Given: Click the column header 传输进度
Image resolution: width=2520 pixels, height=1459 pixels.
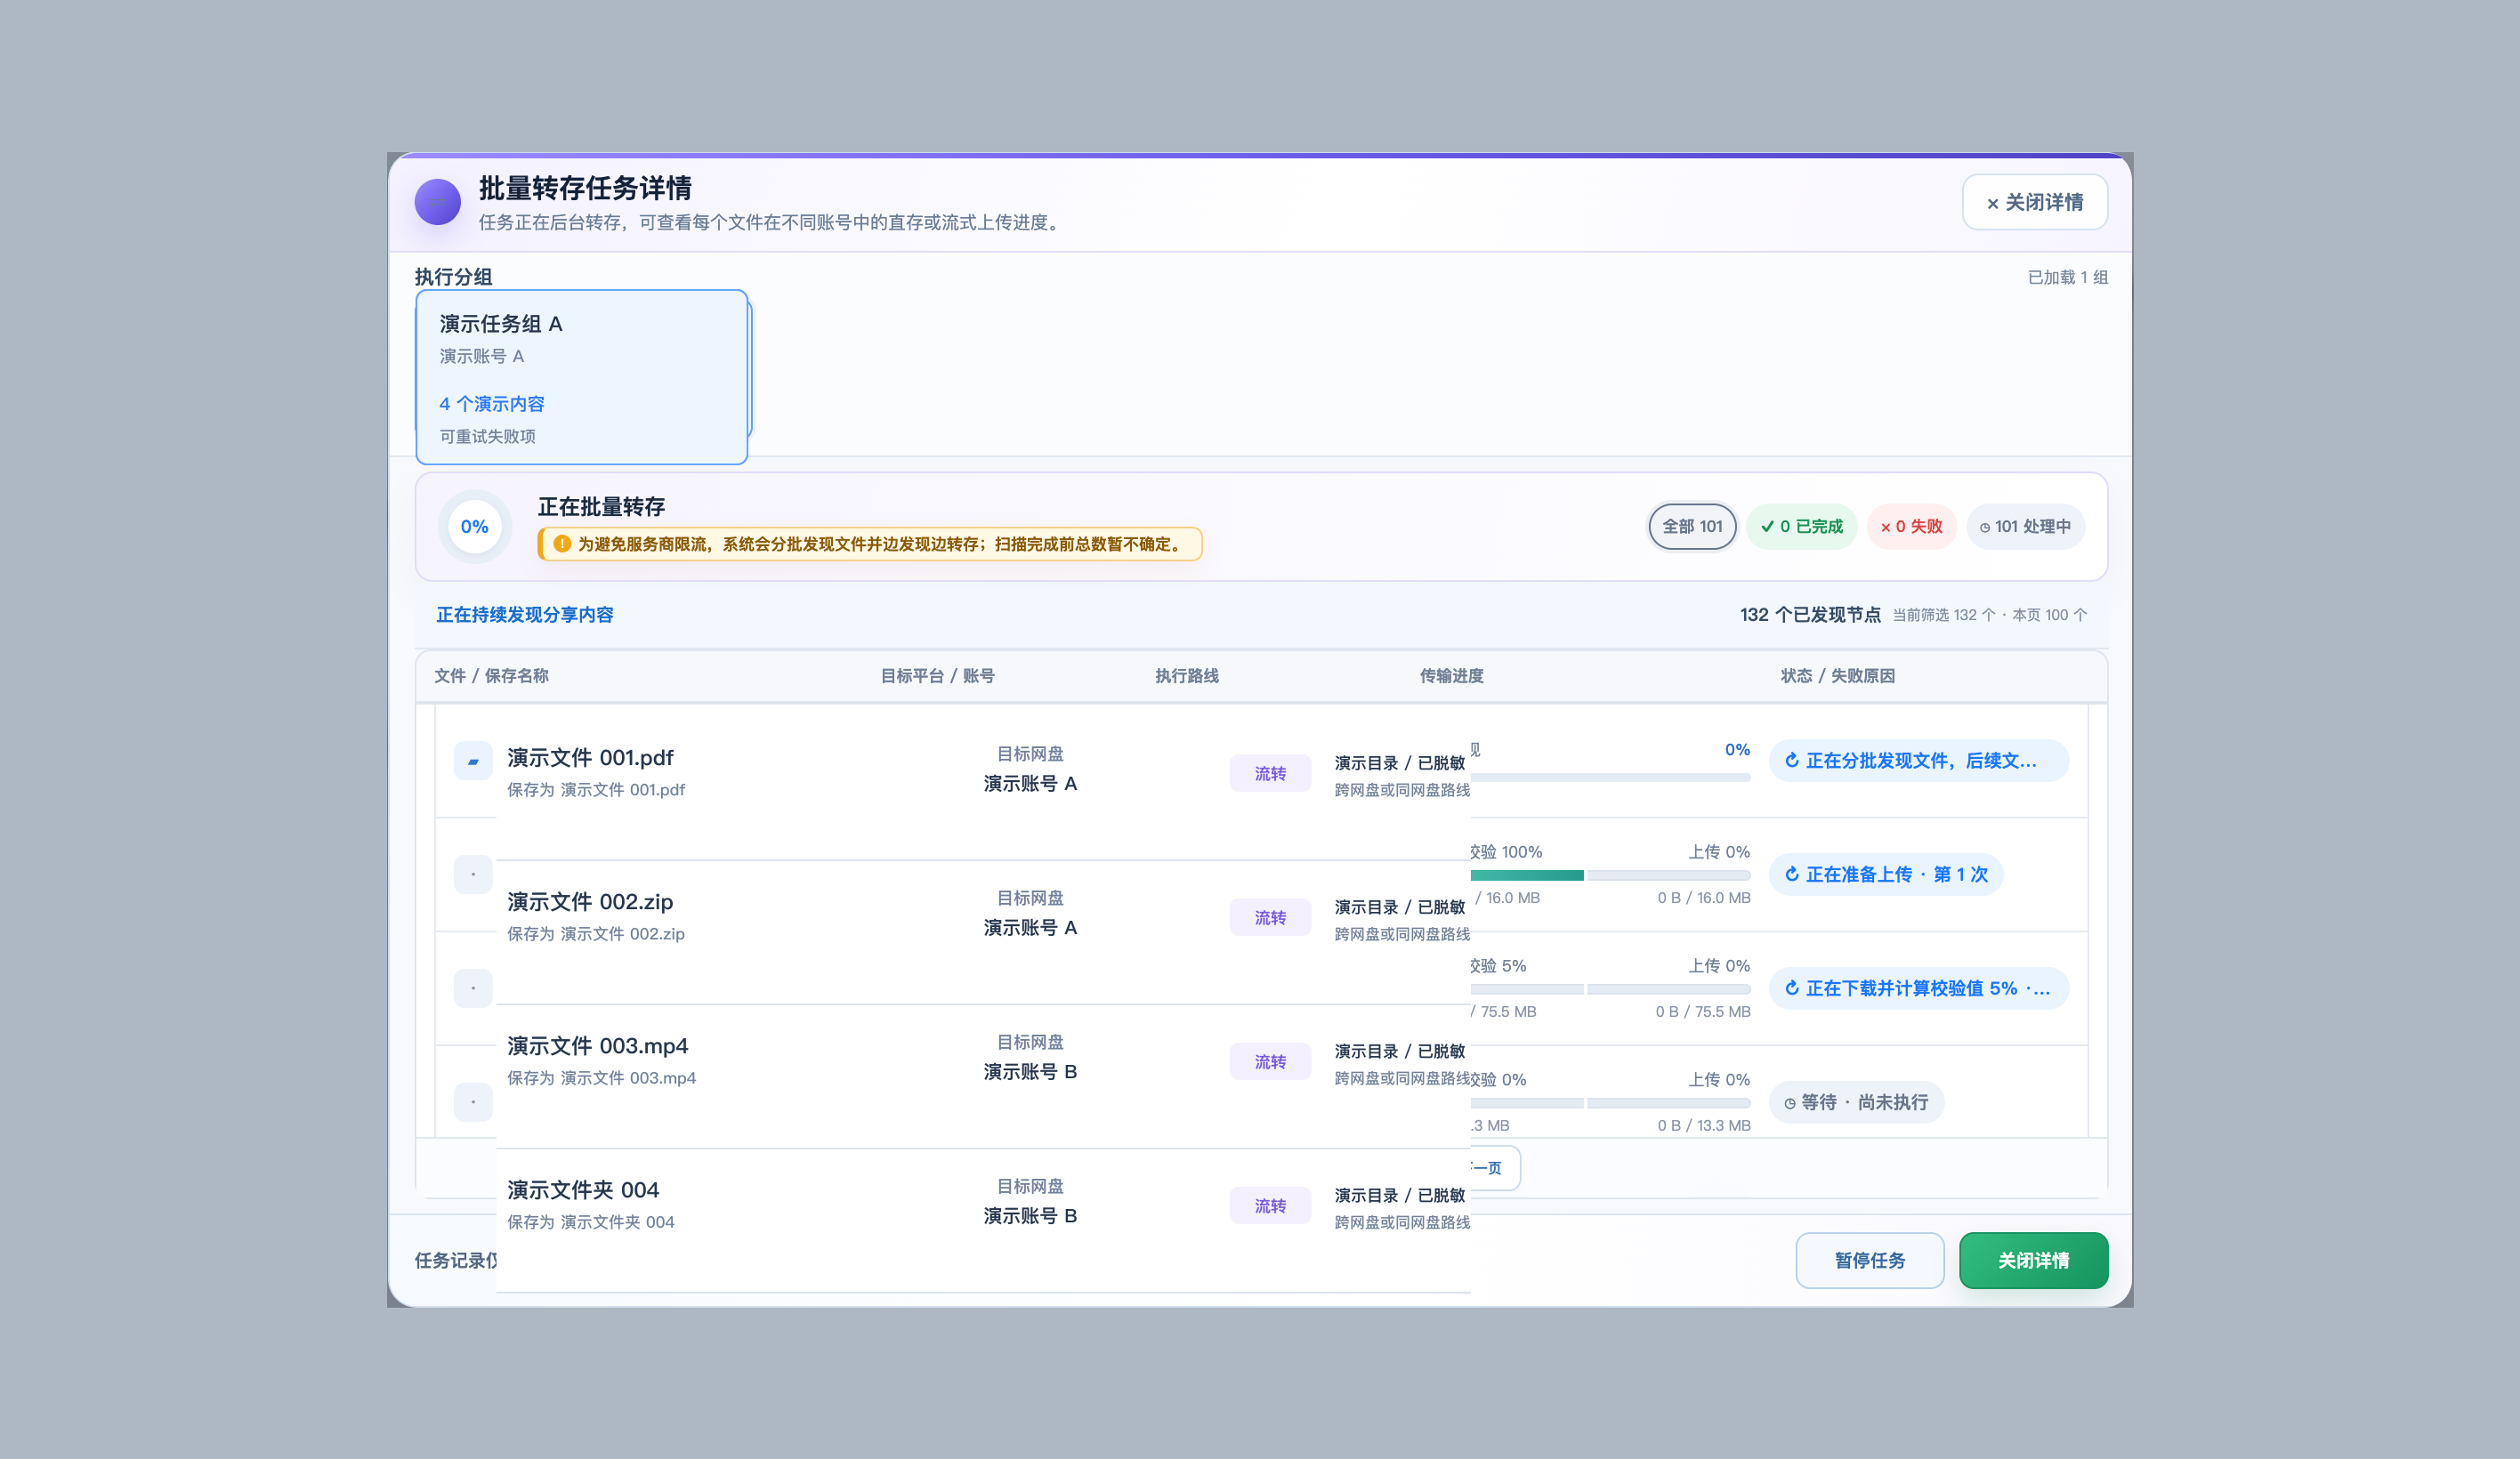Looking at the screenshot, I should click(x=1452, y=676).
